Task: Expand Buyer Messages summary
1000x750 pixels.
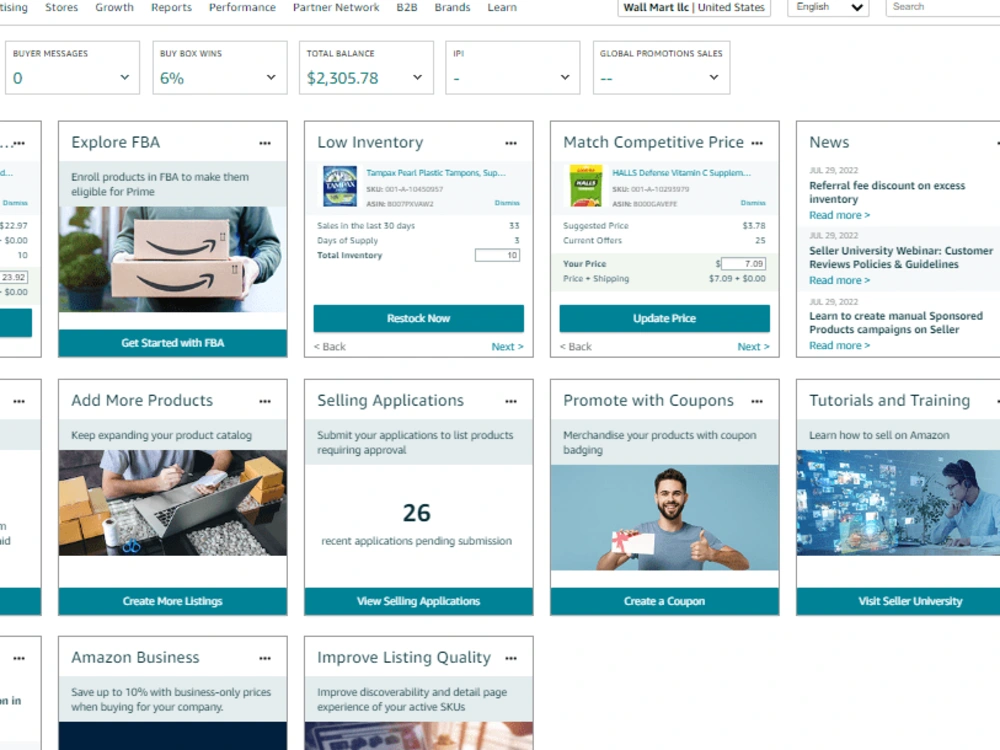Action: (124, 77)
